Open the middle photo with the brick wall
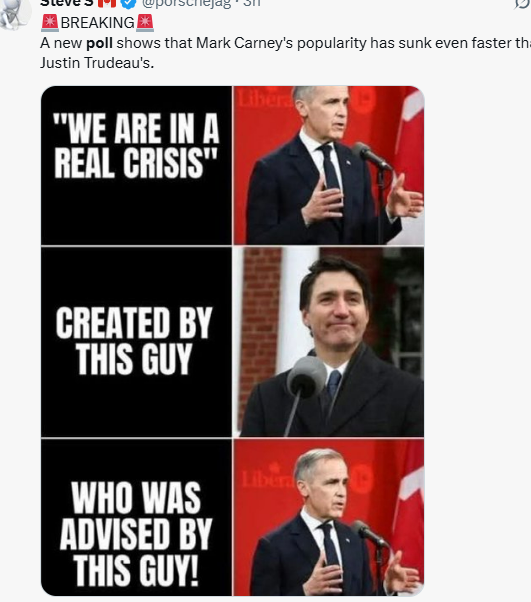 pos(329,342)
